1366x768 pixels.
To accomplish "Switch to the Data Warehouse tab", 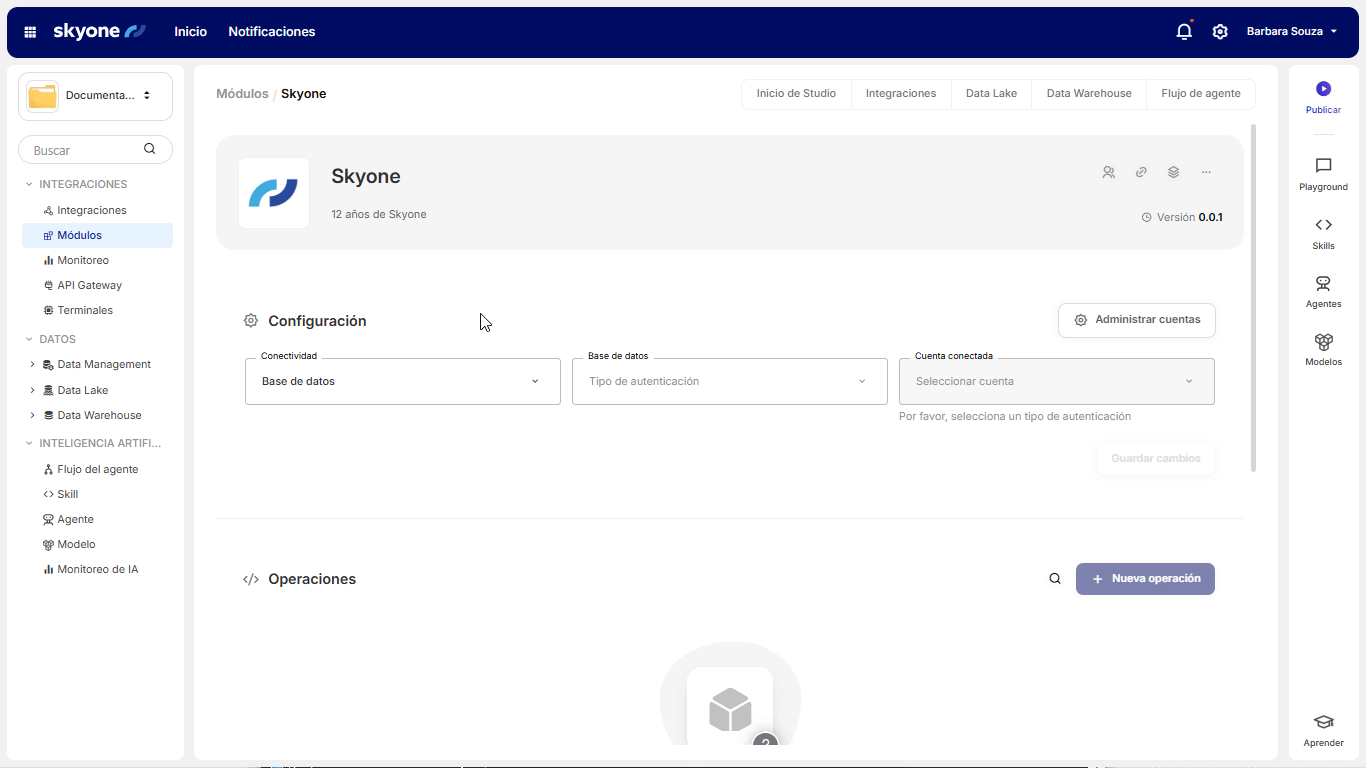I will point(1088,94).
